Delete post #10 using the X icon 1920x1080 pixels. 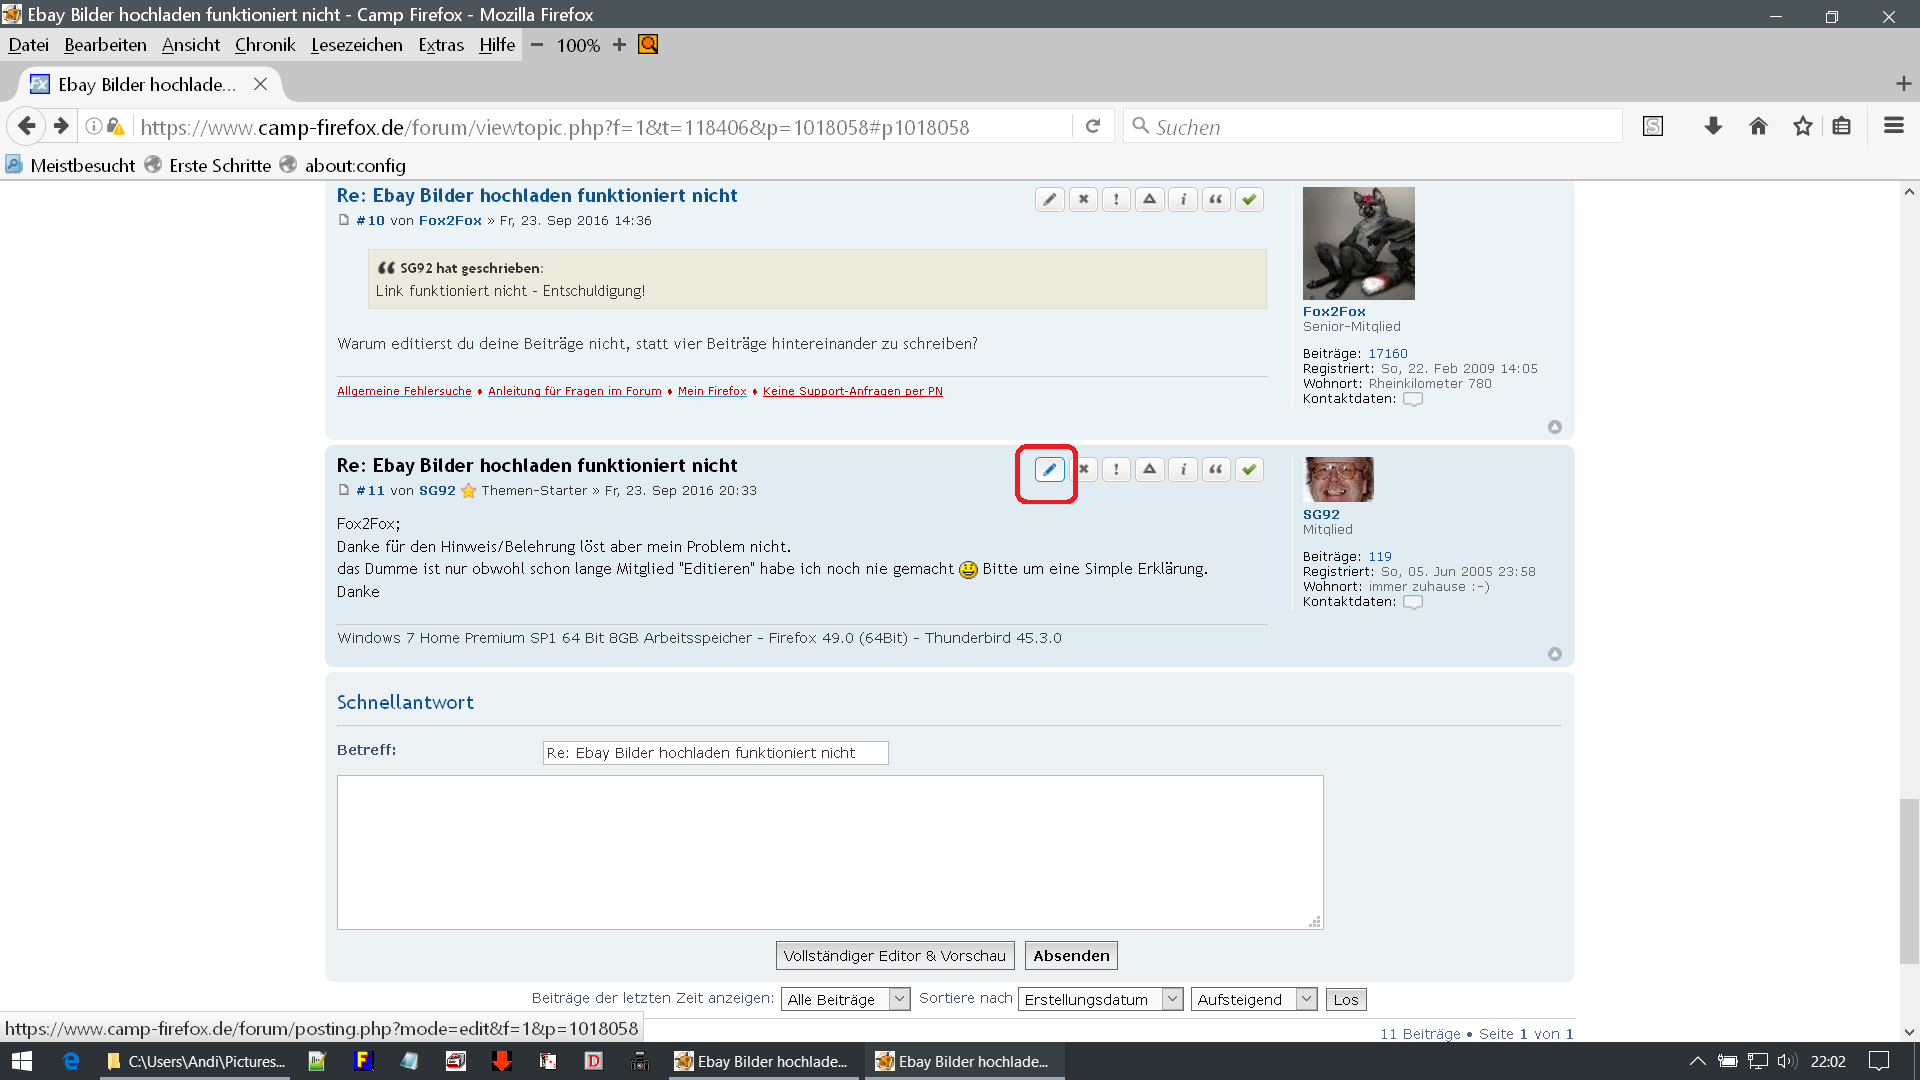click(x=1083, y=200)
